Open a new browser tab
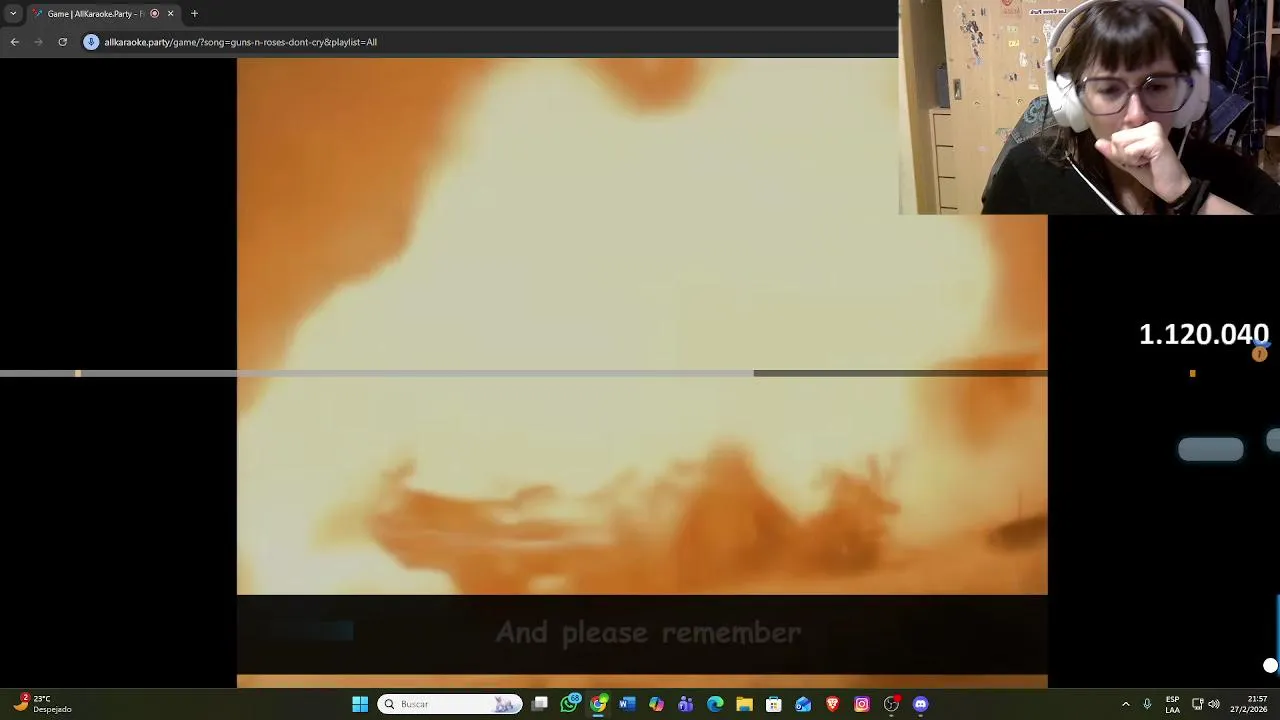The height and width of the screenshot is (720, 1280). (x=194, y=14)
